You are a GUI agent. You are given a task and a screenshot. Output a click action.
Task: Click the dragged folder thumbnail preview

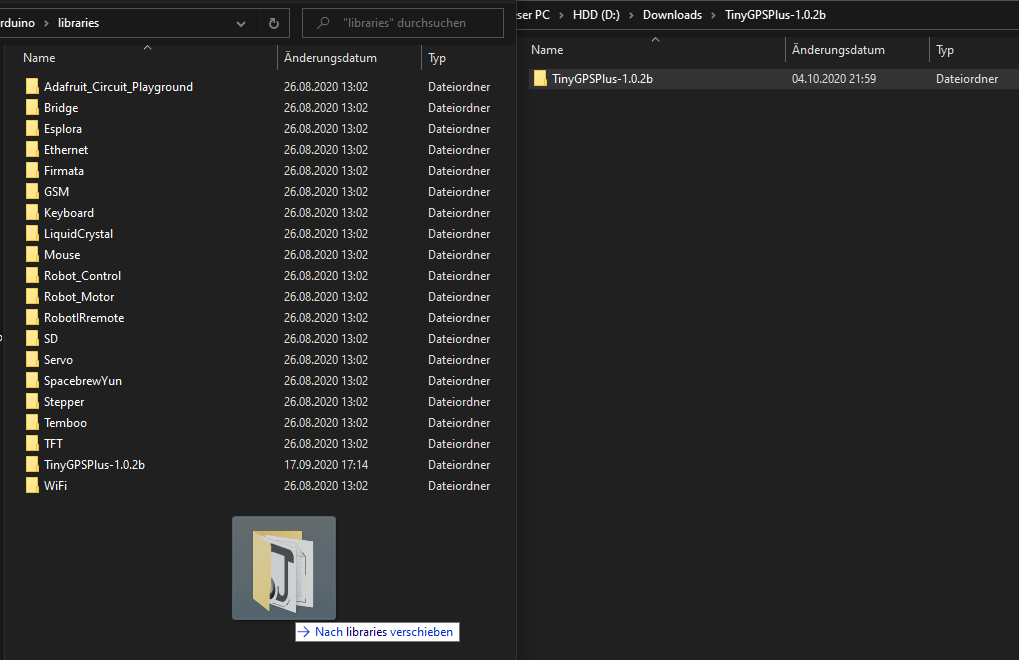(284, 568)
